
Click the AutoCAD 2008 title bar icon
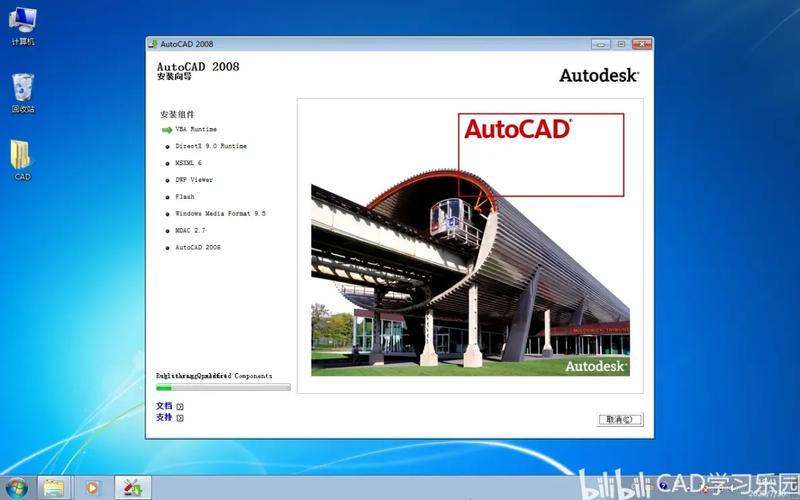tap(153, 44)
